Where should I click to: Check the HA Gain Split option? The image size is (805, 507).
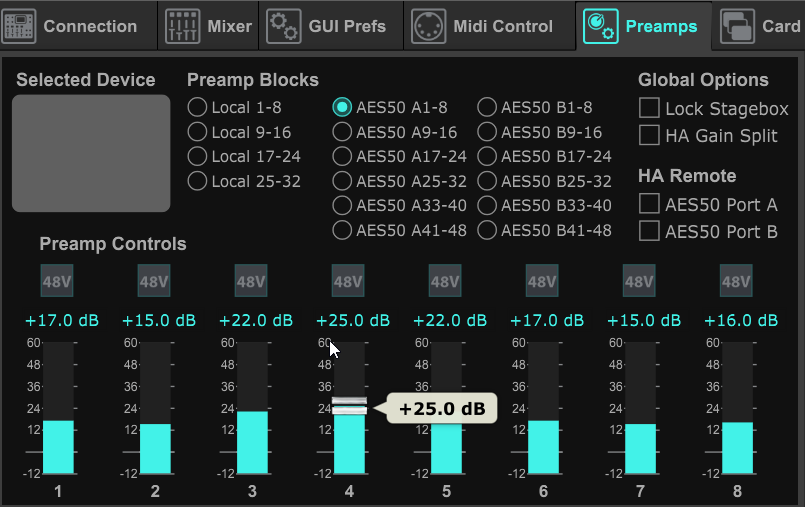point(649,134)
